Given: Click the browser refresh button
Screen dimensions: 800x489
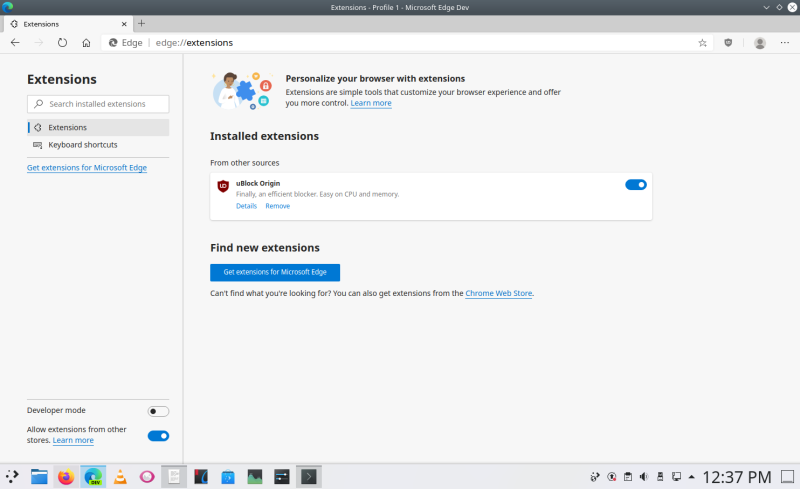Looking at the screenshot, I should point(62,43).
